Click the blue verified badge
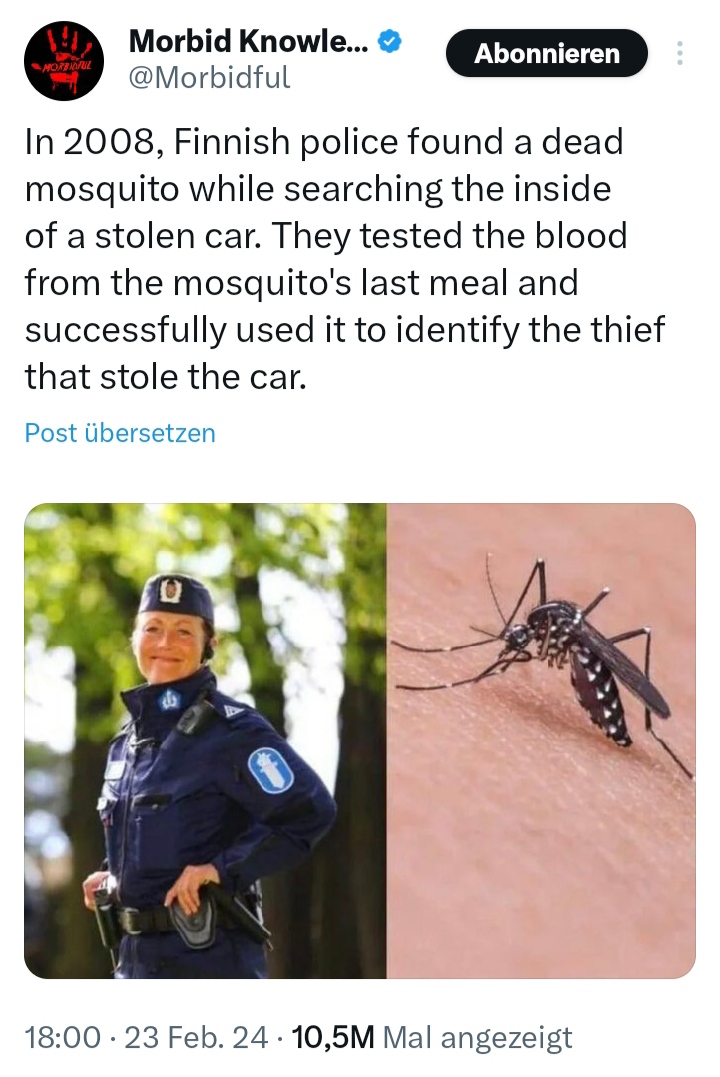This screenshot has width=720, height=1077. tap(390, 42)
